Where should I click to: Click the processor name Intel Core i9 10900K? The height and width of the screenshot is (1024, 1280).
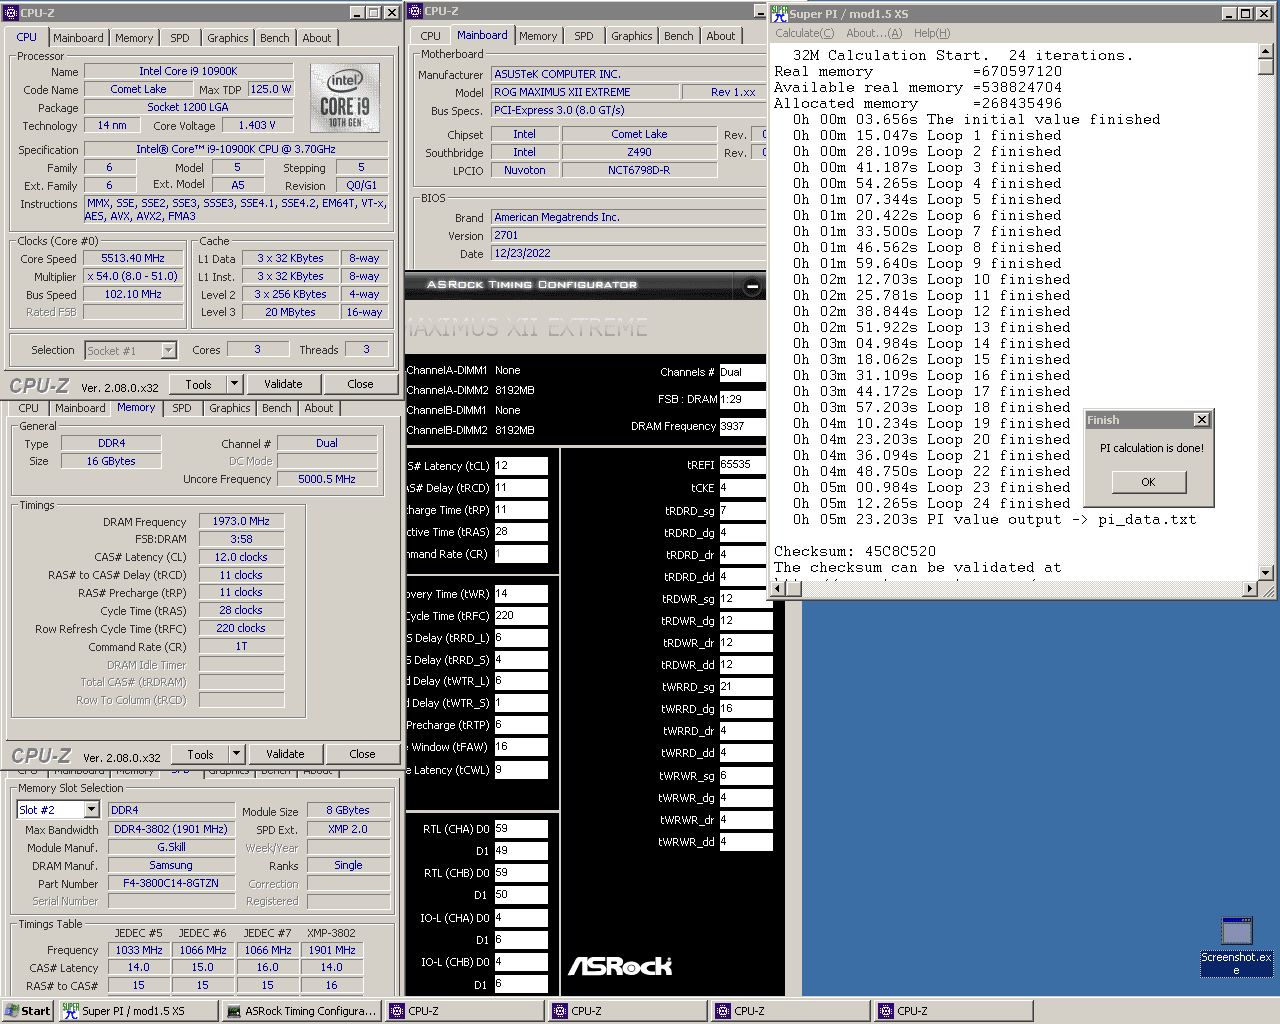(189, 71)
